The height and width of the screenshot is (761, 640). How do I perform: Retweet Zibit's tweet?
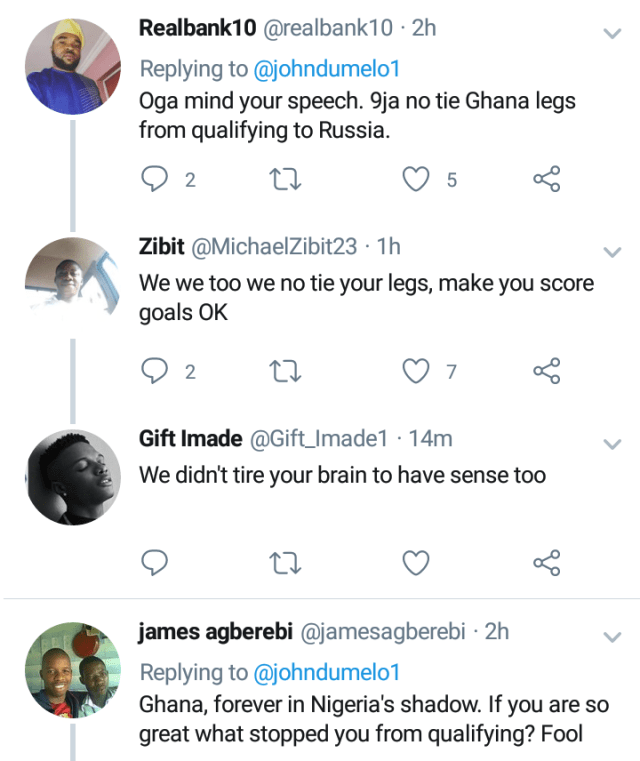(x=285, y=371)
